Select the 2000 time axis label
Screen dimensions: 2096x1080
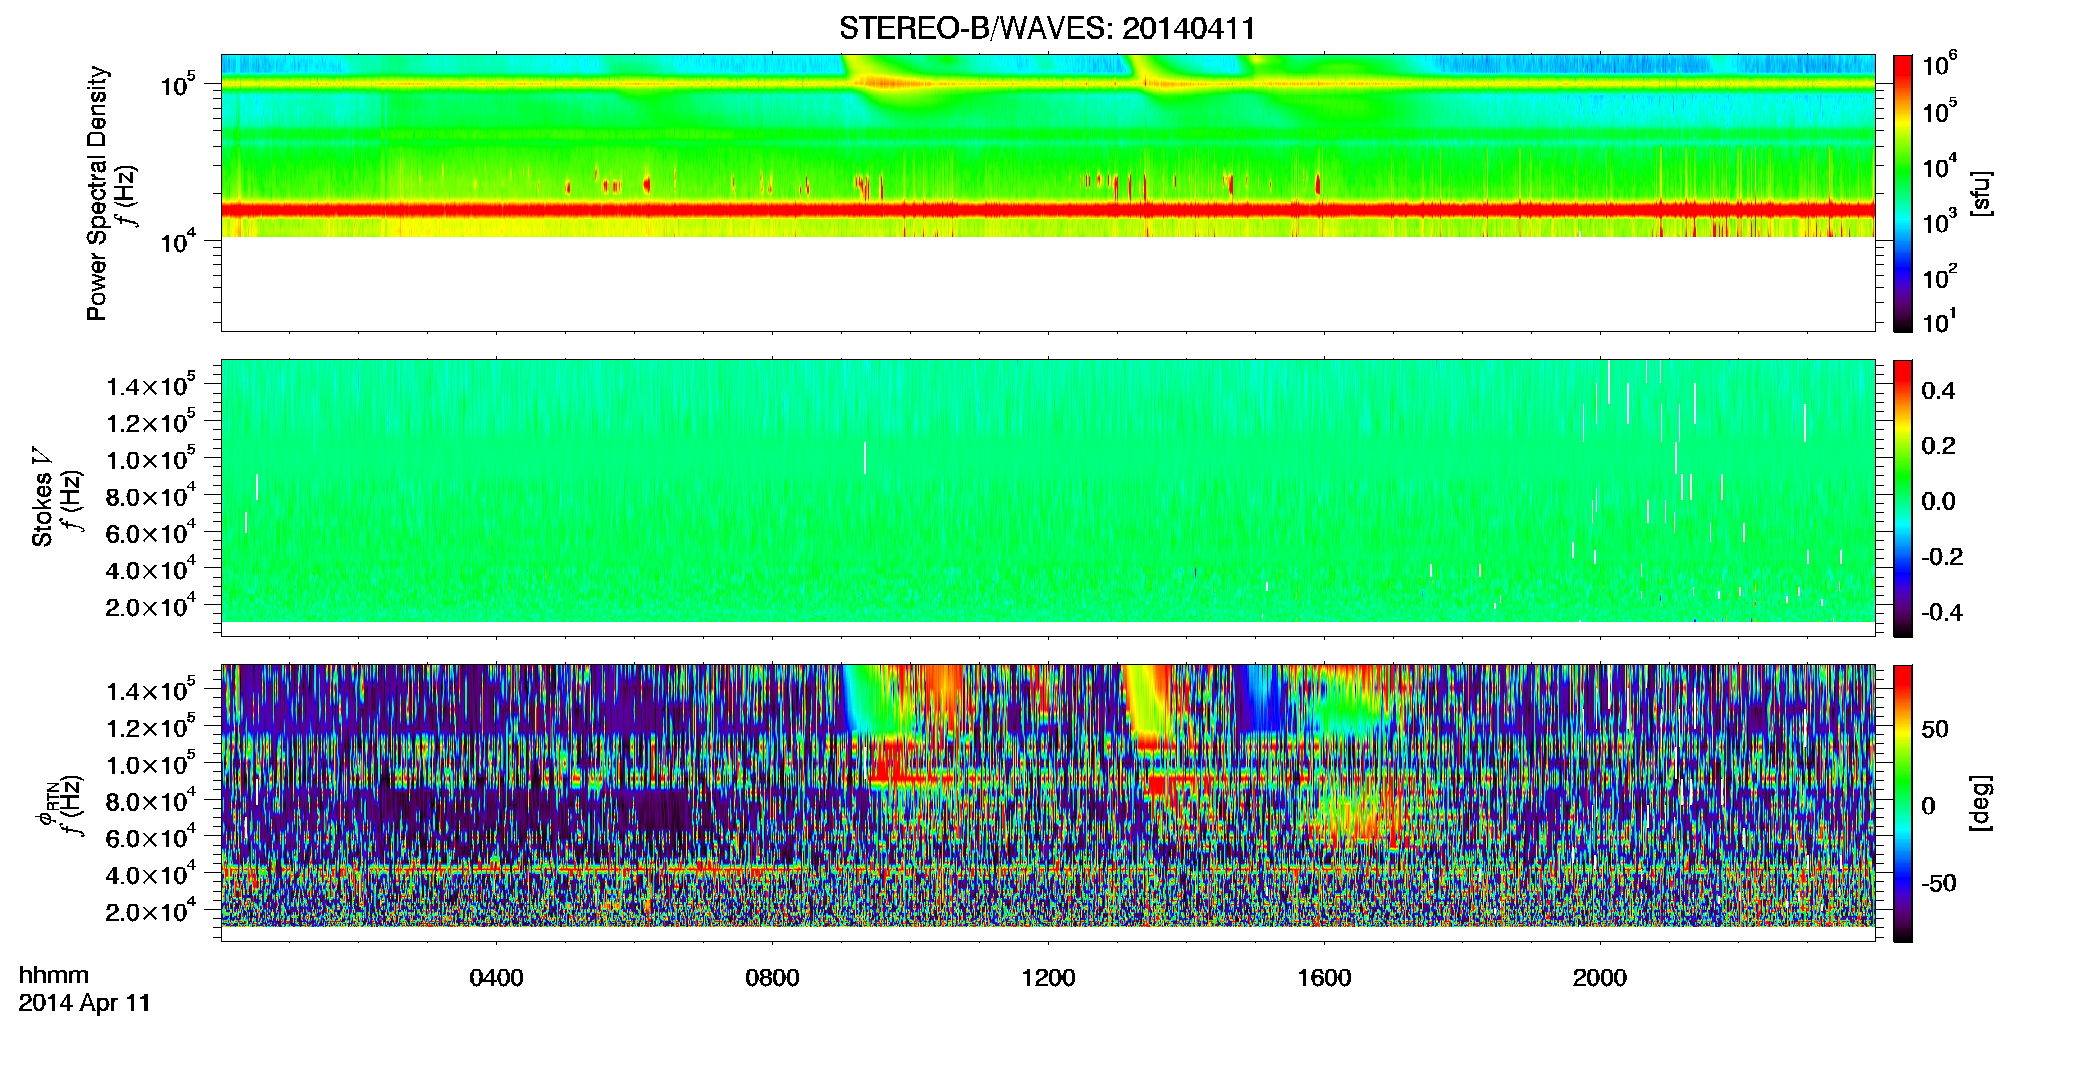tap(1600, 978)
